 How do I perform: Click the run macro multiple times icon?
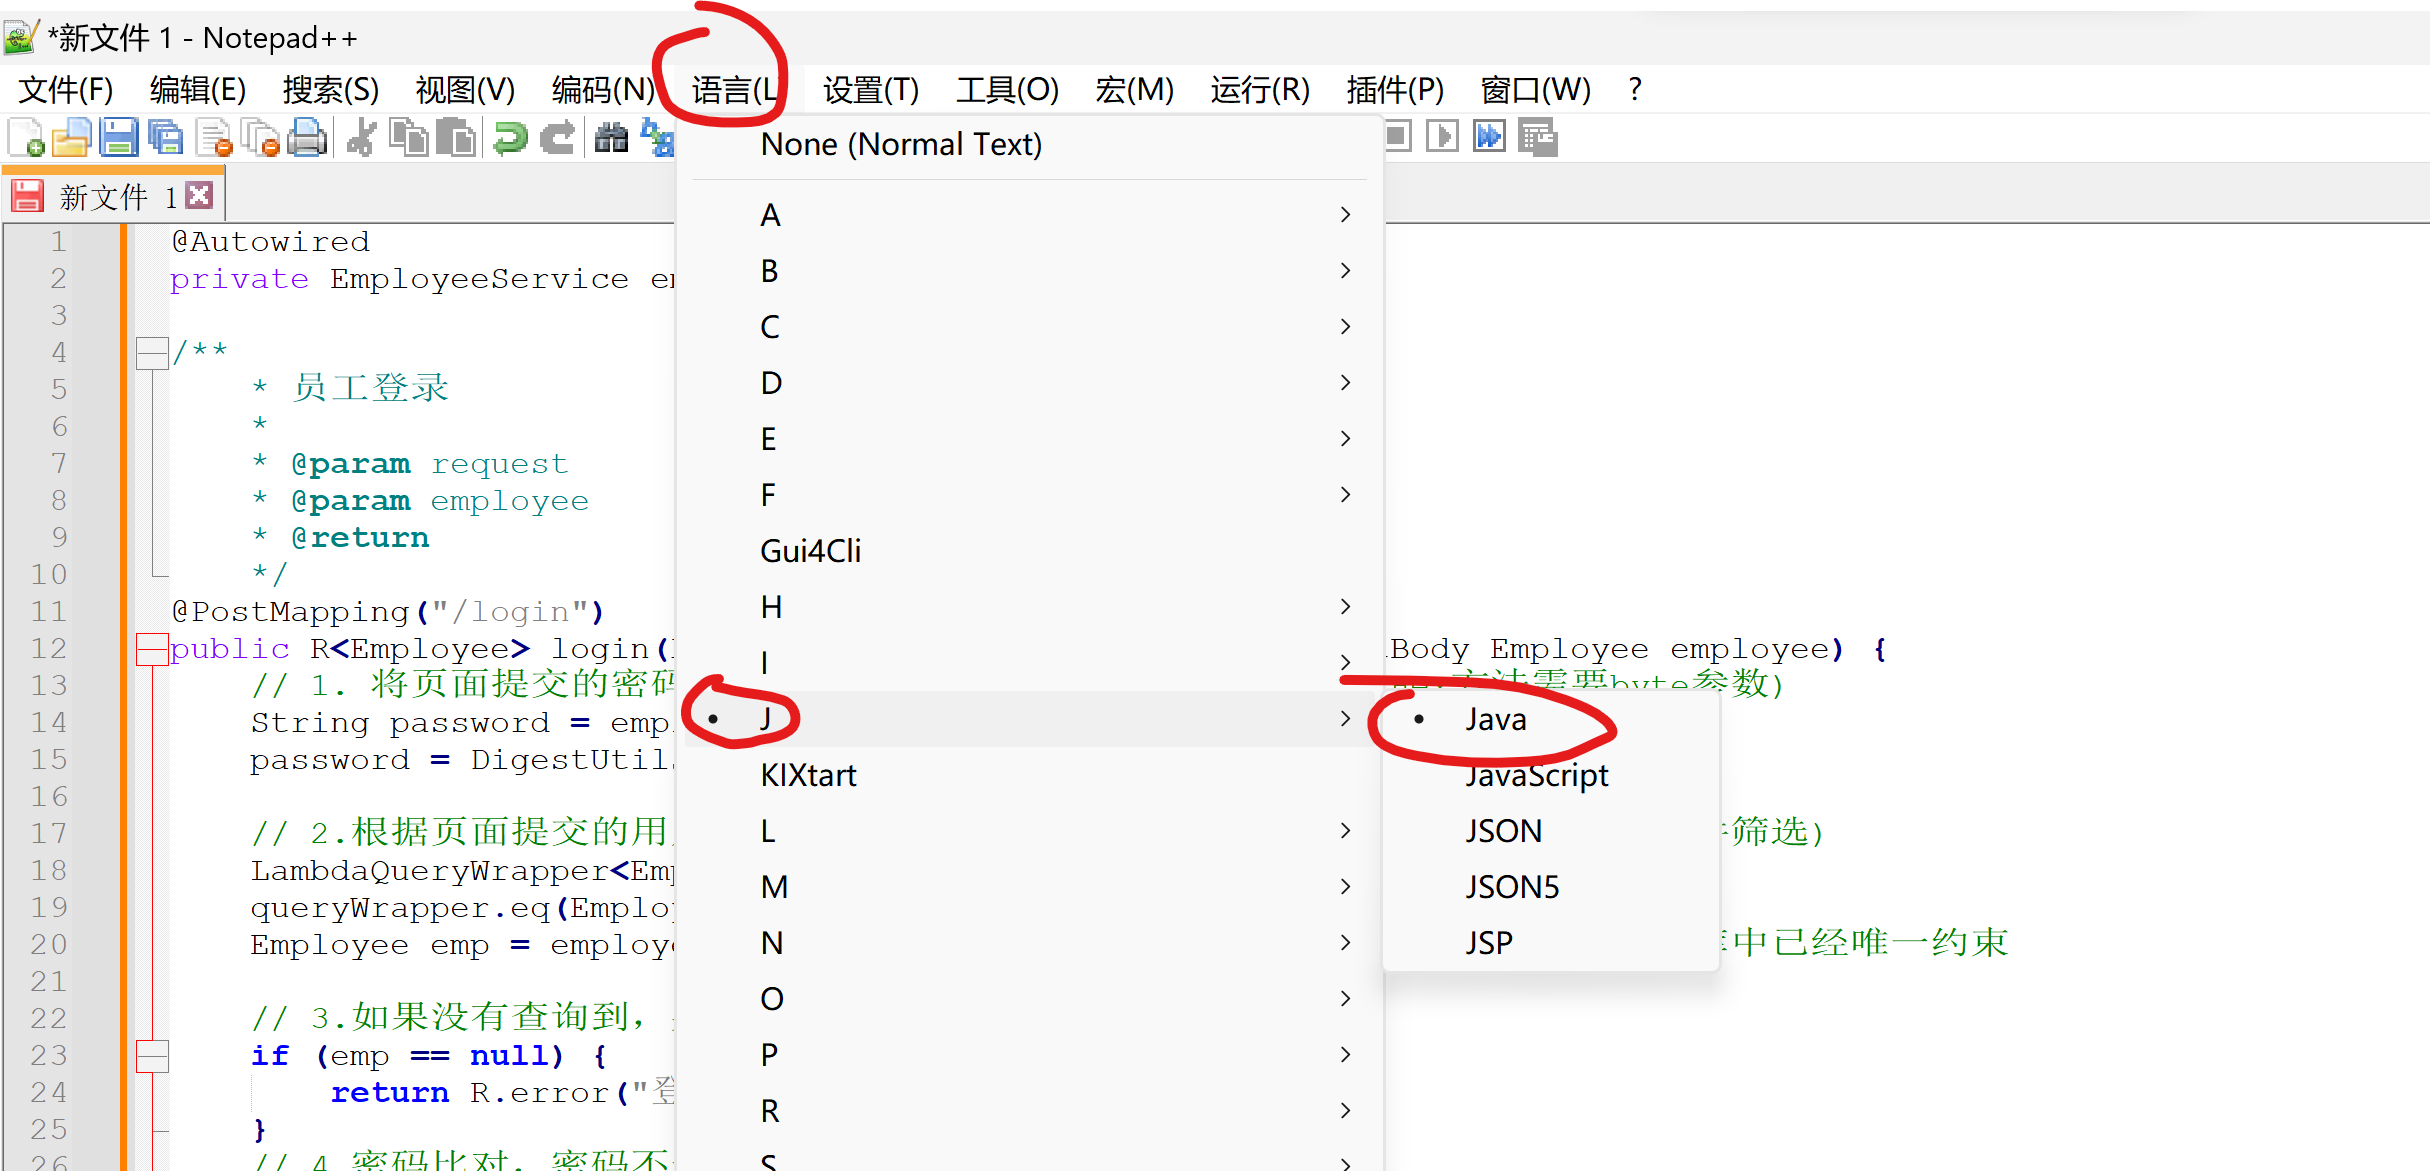click(x=1489, y=136)
